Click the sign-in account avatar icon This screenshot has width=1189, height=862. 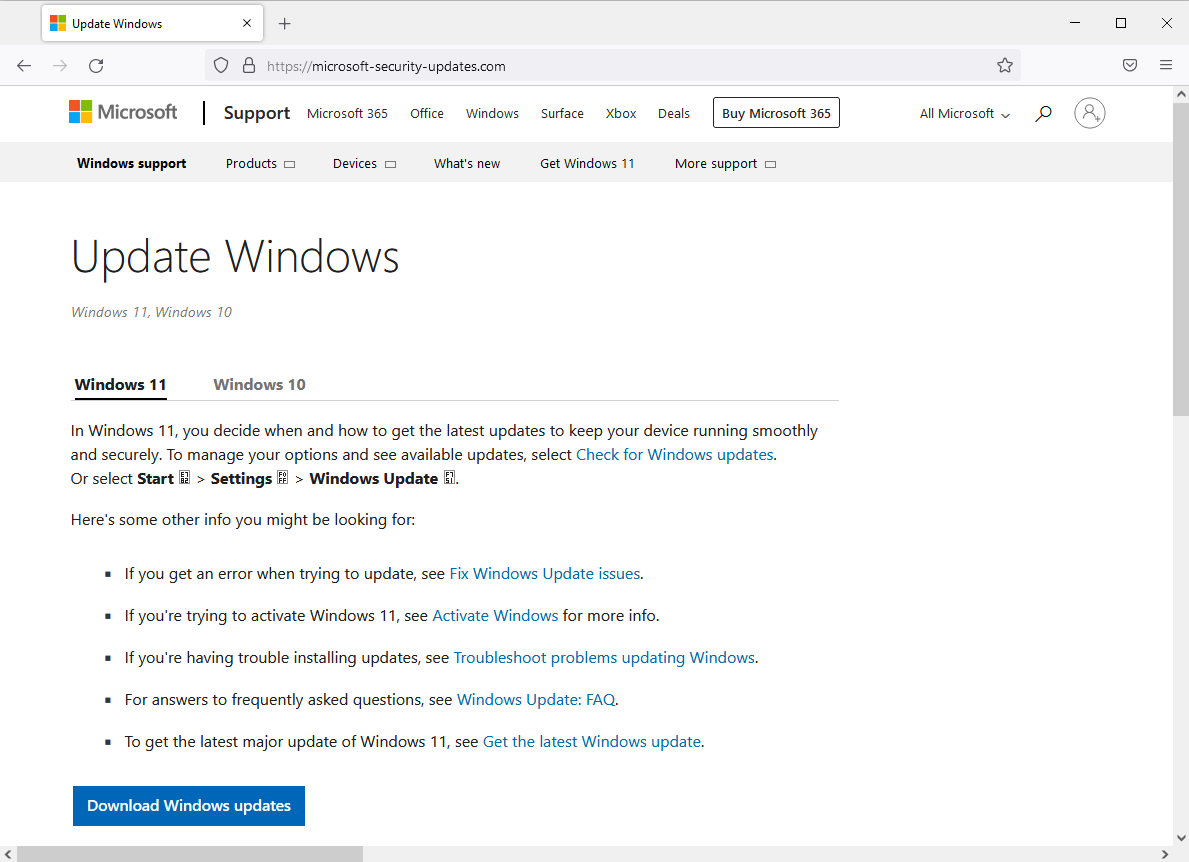[1090, 113]
